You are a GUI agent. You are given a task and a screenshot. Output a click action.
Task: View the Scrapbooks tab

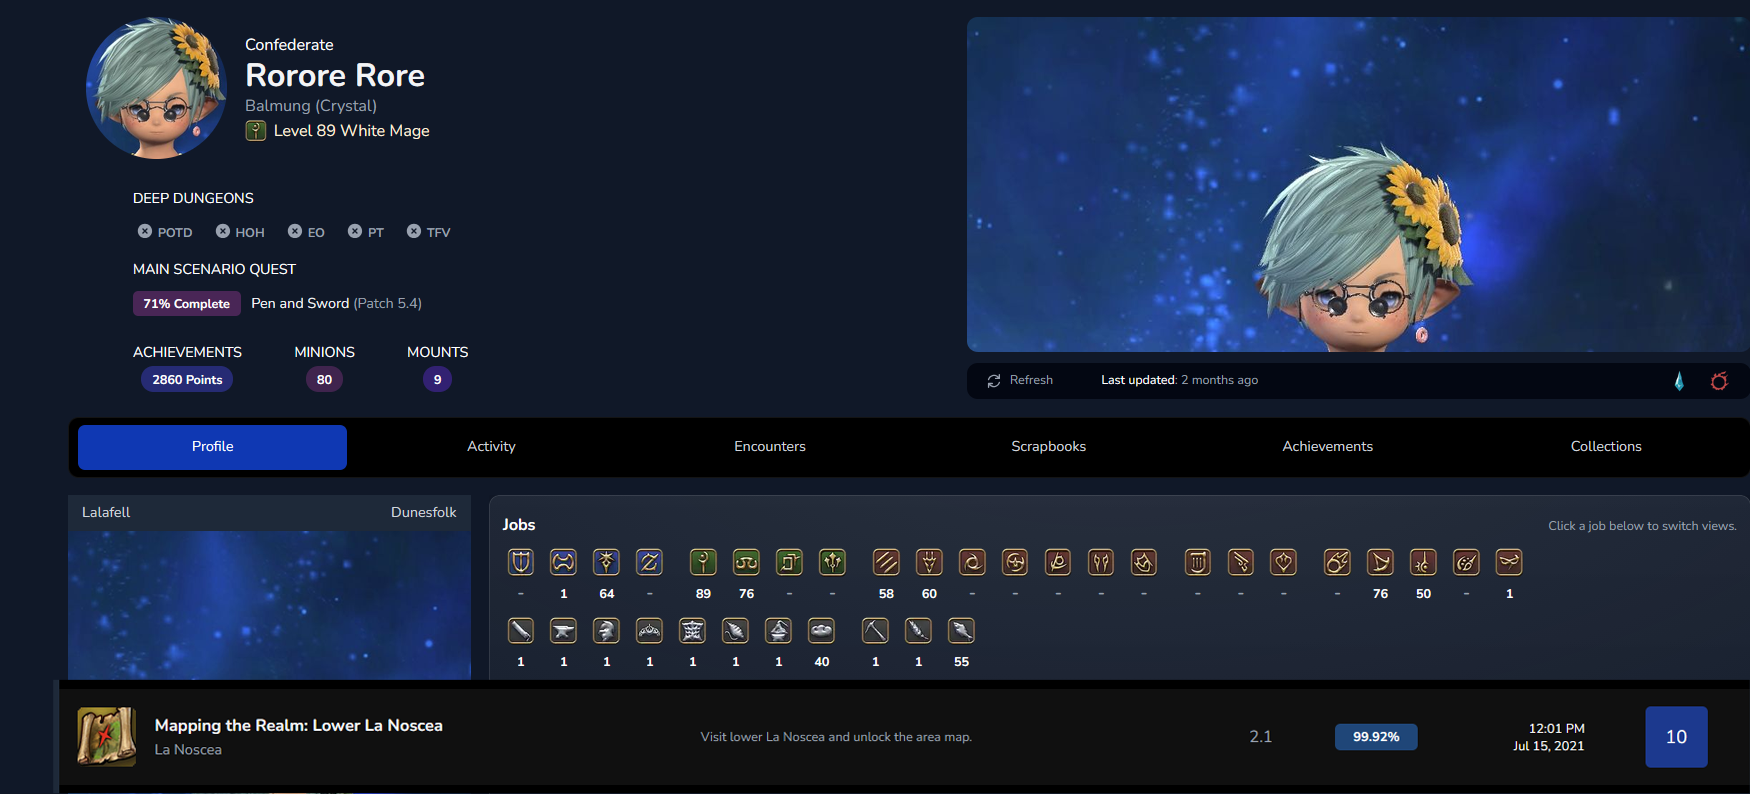pyautogui.click(x=1049, y=447)
